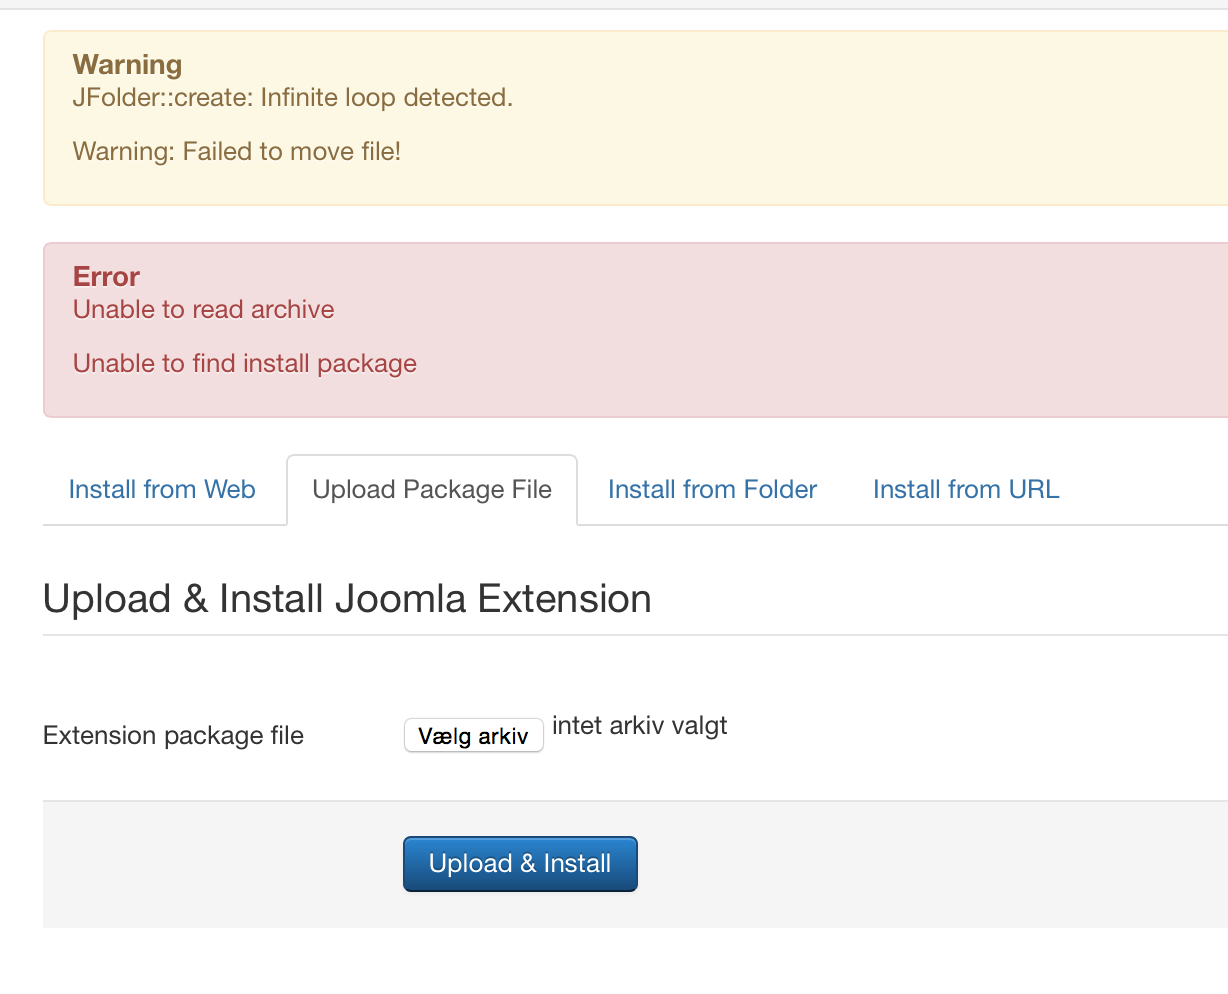Click the gray footer area beside Upload & Install
The width and height of the screenshot is (1228, 994).
[900, 864]
